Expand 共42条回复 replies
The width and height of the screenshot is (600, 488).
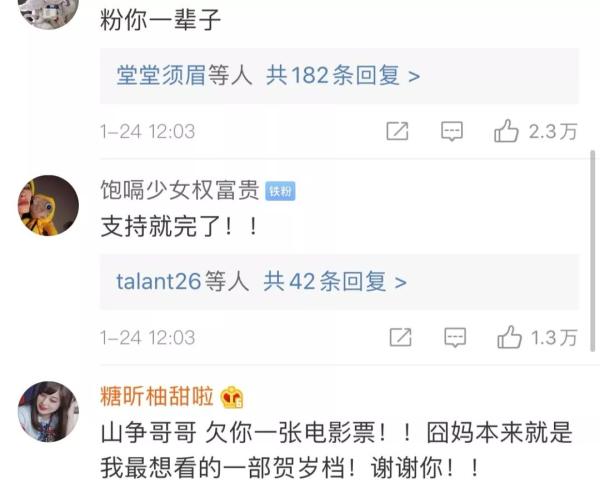335,282
